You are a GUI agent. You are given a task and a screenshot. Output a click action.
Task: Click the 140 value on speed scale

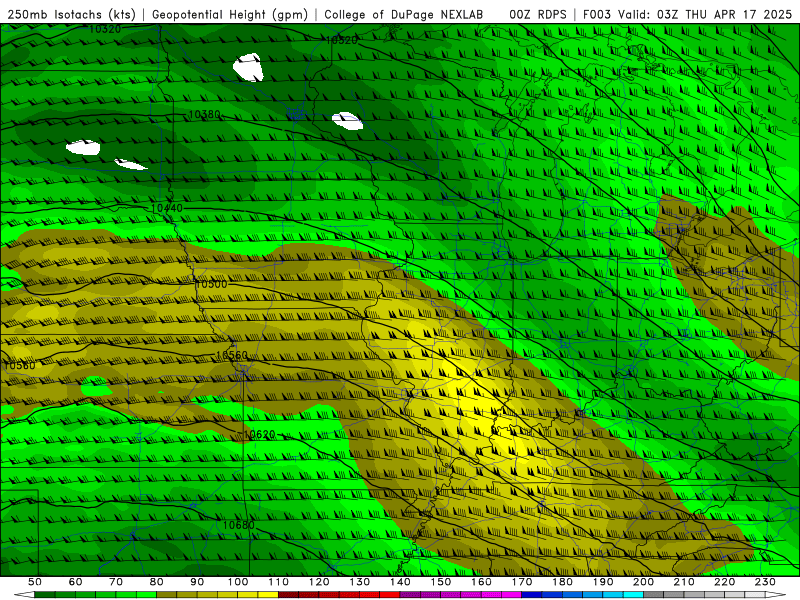tap(400, 582)
